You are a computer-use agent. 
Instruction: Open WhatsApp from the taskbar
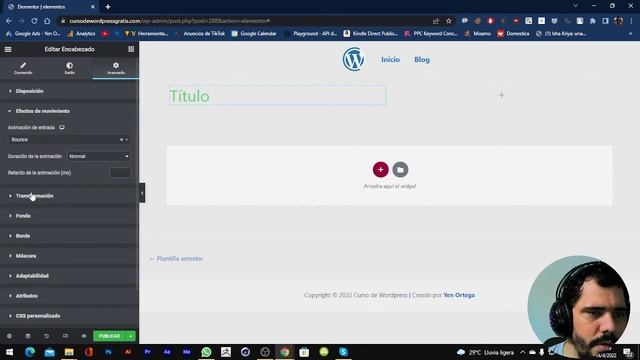click(206, 352)
